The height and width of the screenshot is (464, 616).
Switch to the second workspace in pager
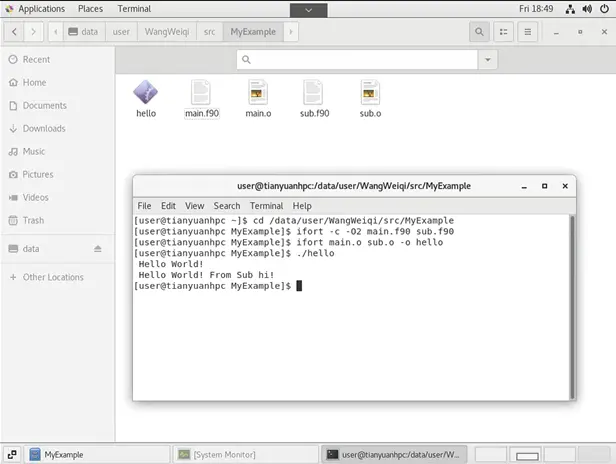point(527,454)
